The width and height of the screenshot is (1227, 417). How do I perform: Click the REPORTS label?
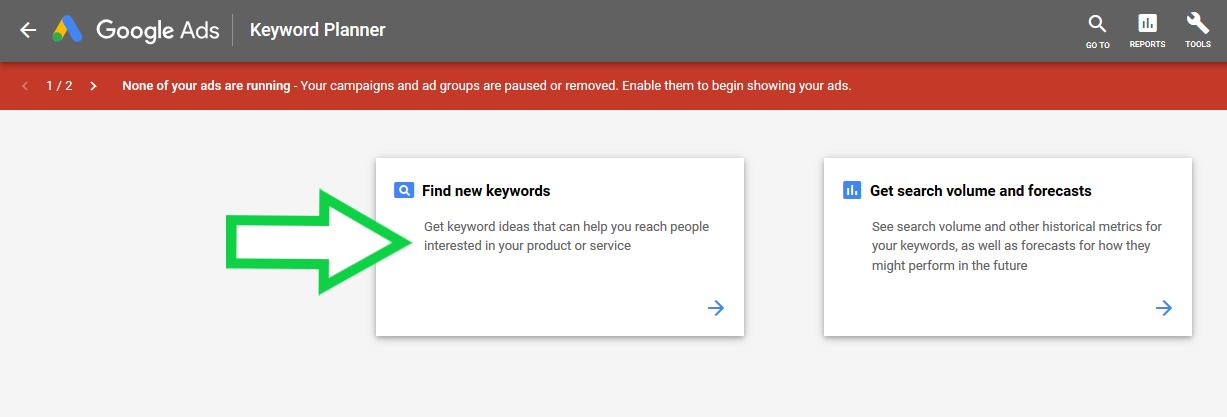click(x=1147, y=45)
